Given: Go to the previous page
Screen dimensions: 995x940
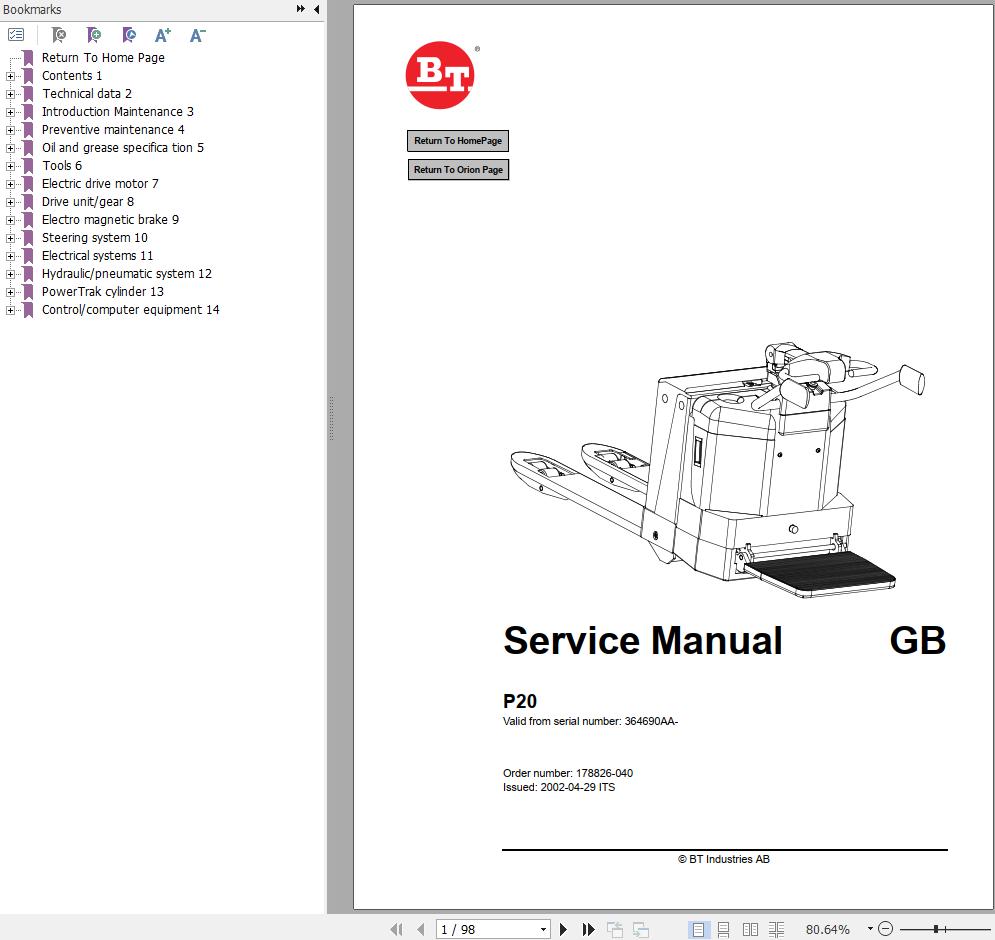Looking at the screenshot, I should coord(421,929).
